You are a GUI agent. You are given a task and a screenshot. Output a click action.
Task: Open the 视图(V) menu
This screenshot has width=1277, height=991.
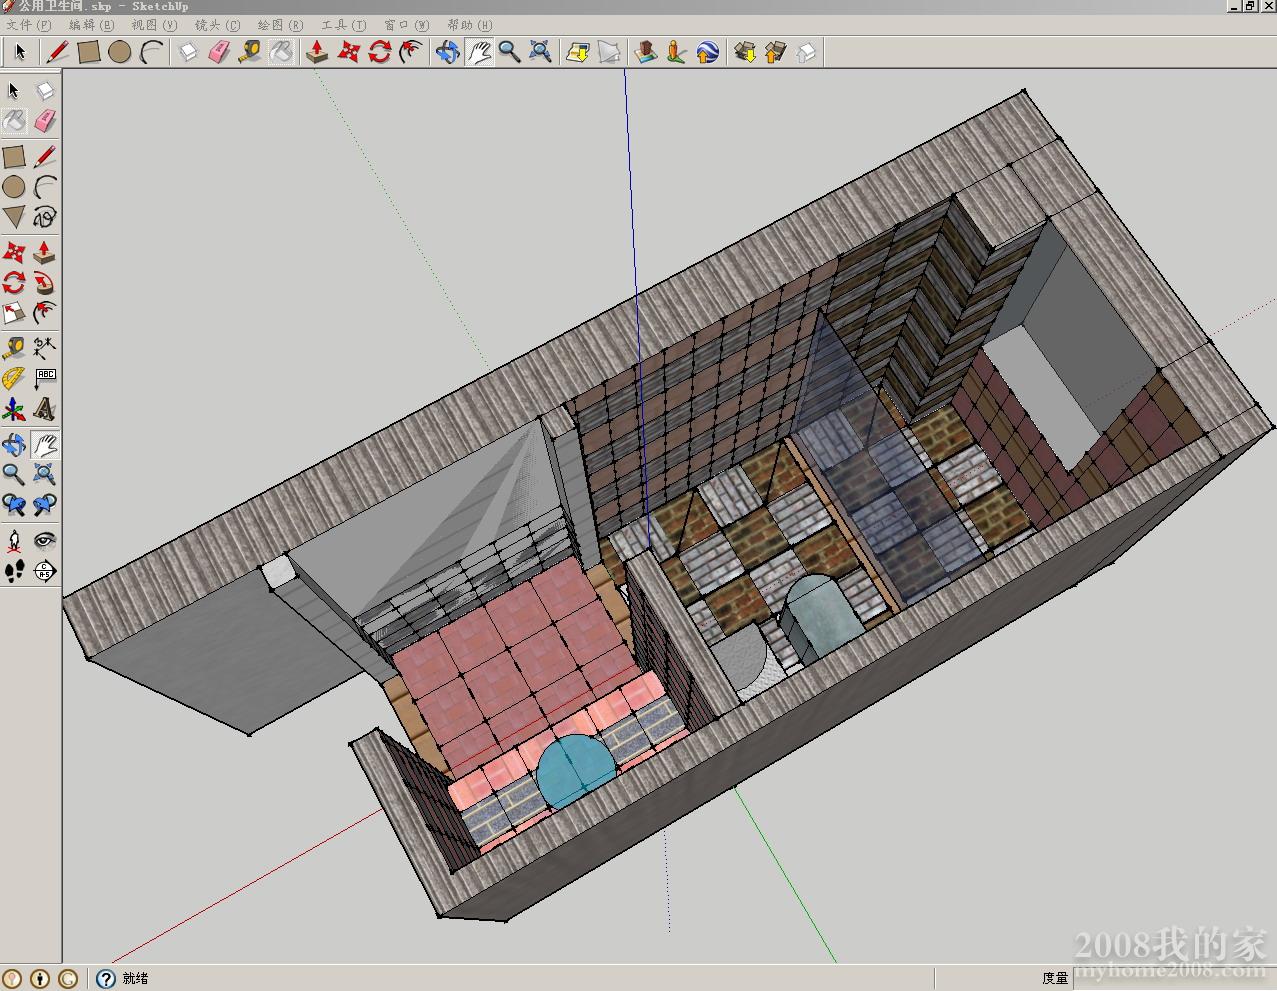click(x=154, y=25)
